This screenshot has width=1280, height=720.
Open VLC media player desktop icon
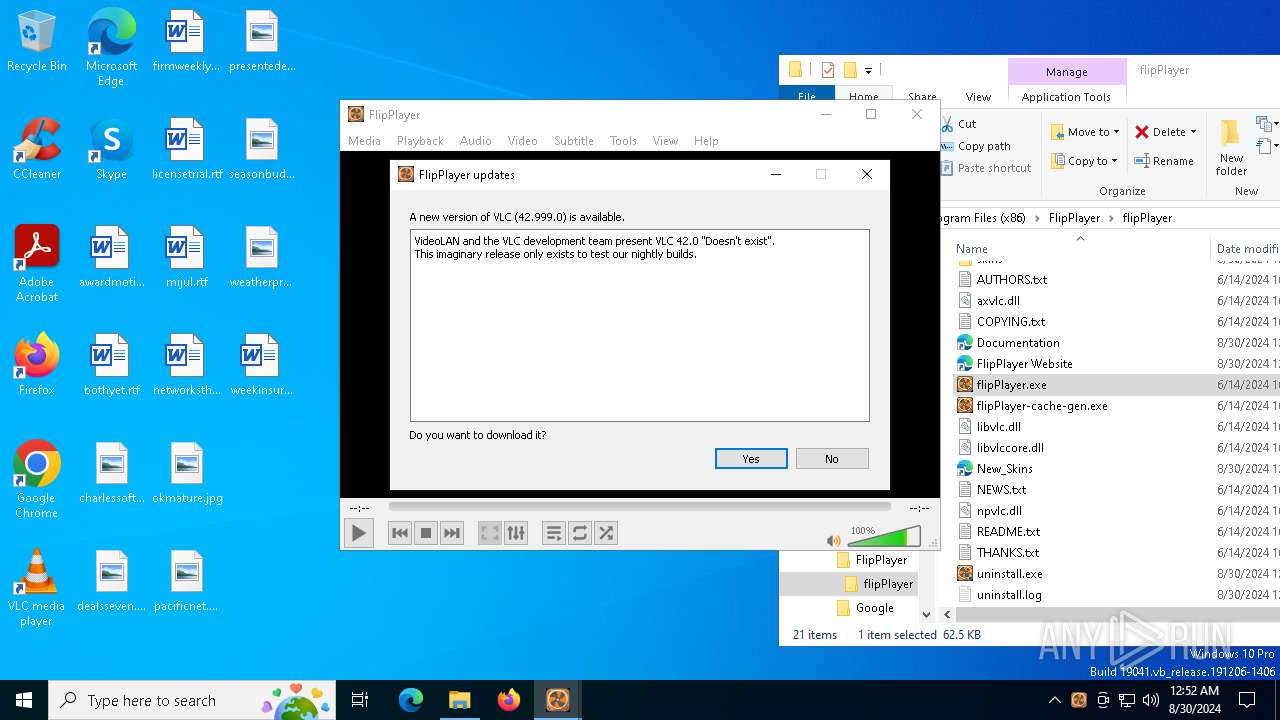37,588
